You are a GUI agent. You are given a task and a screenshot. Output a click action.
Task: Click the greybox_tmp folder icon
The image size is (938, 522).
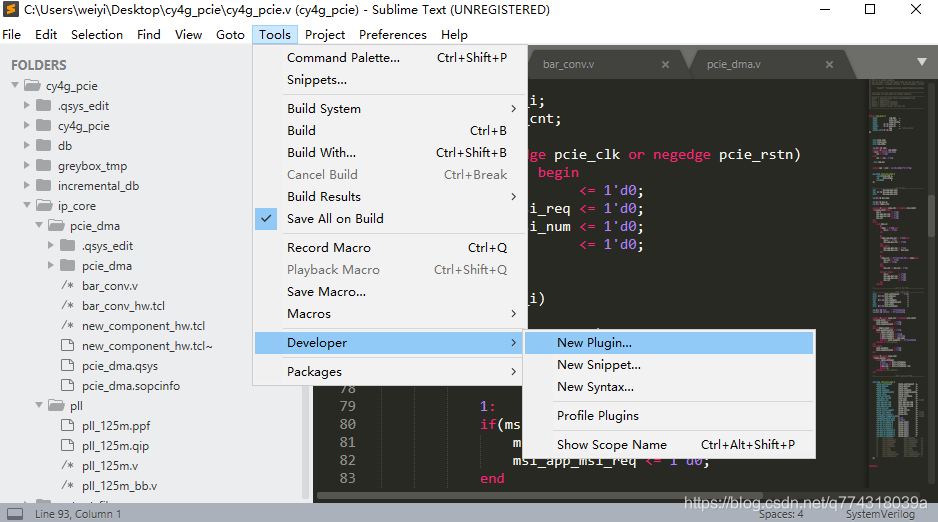(x=43, y=166)
